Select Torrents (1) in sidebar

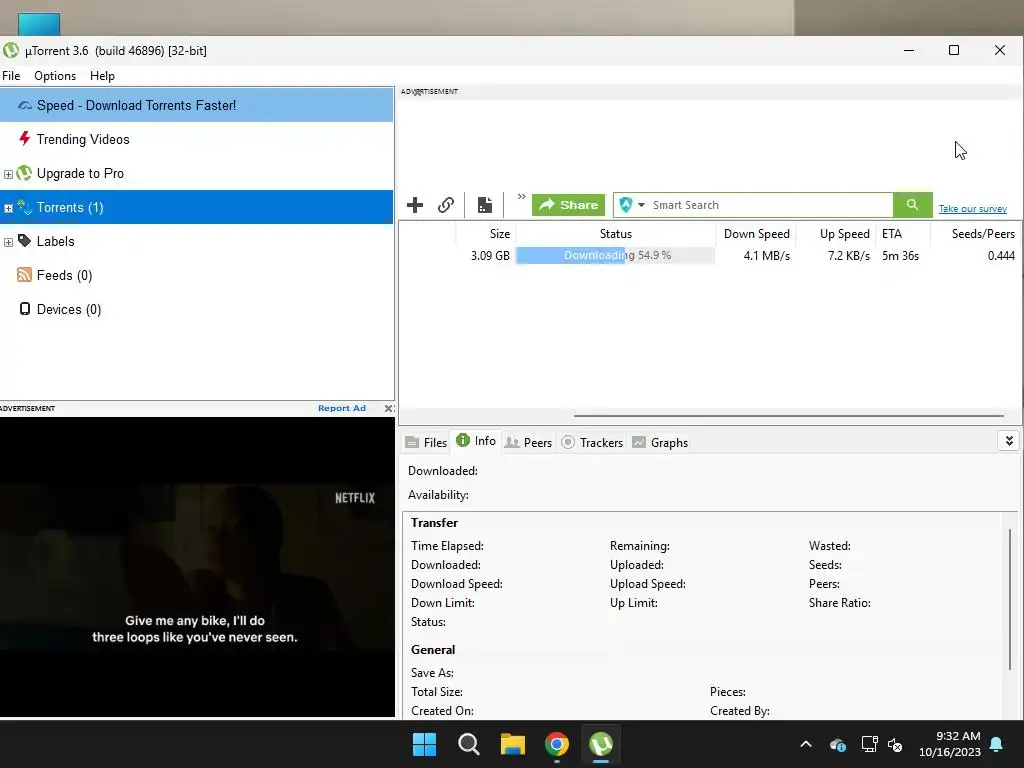197,207
